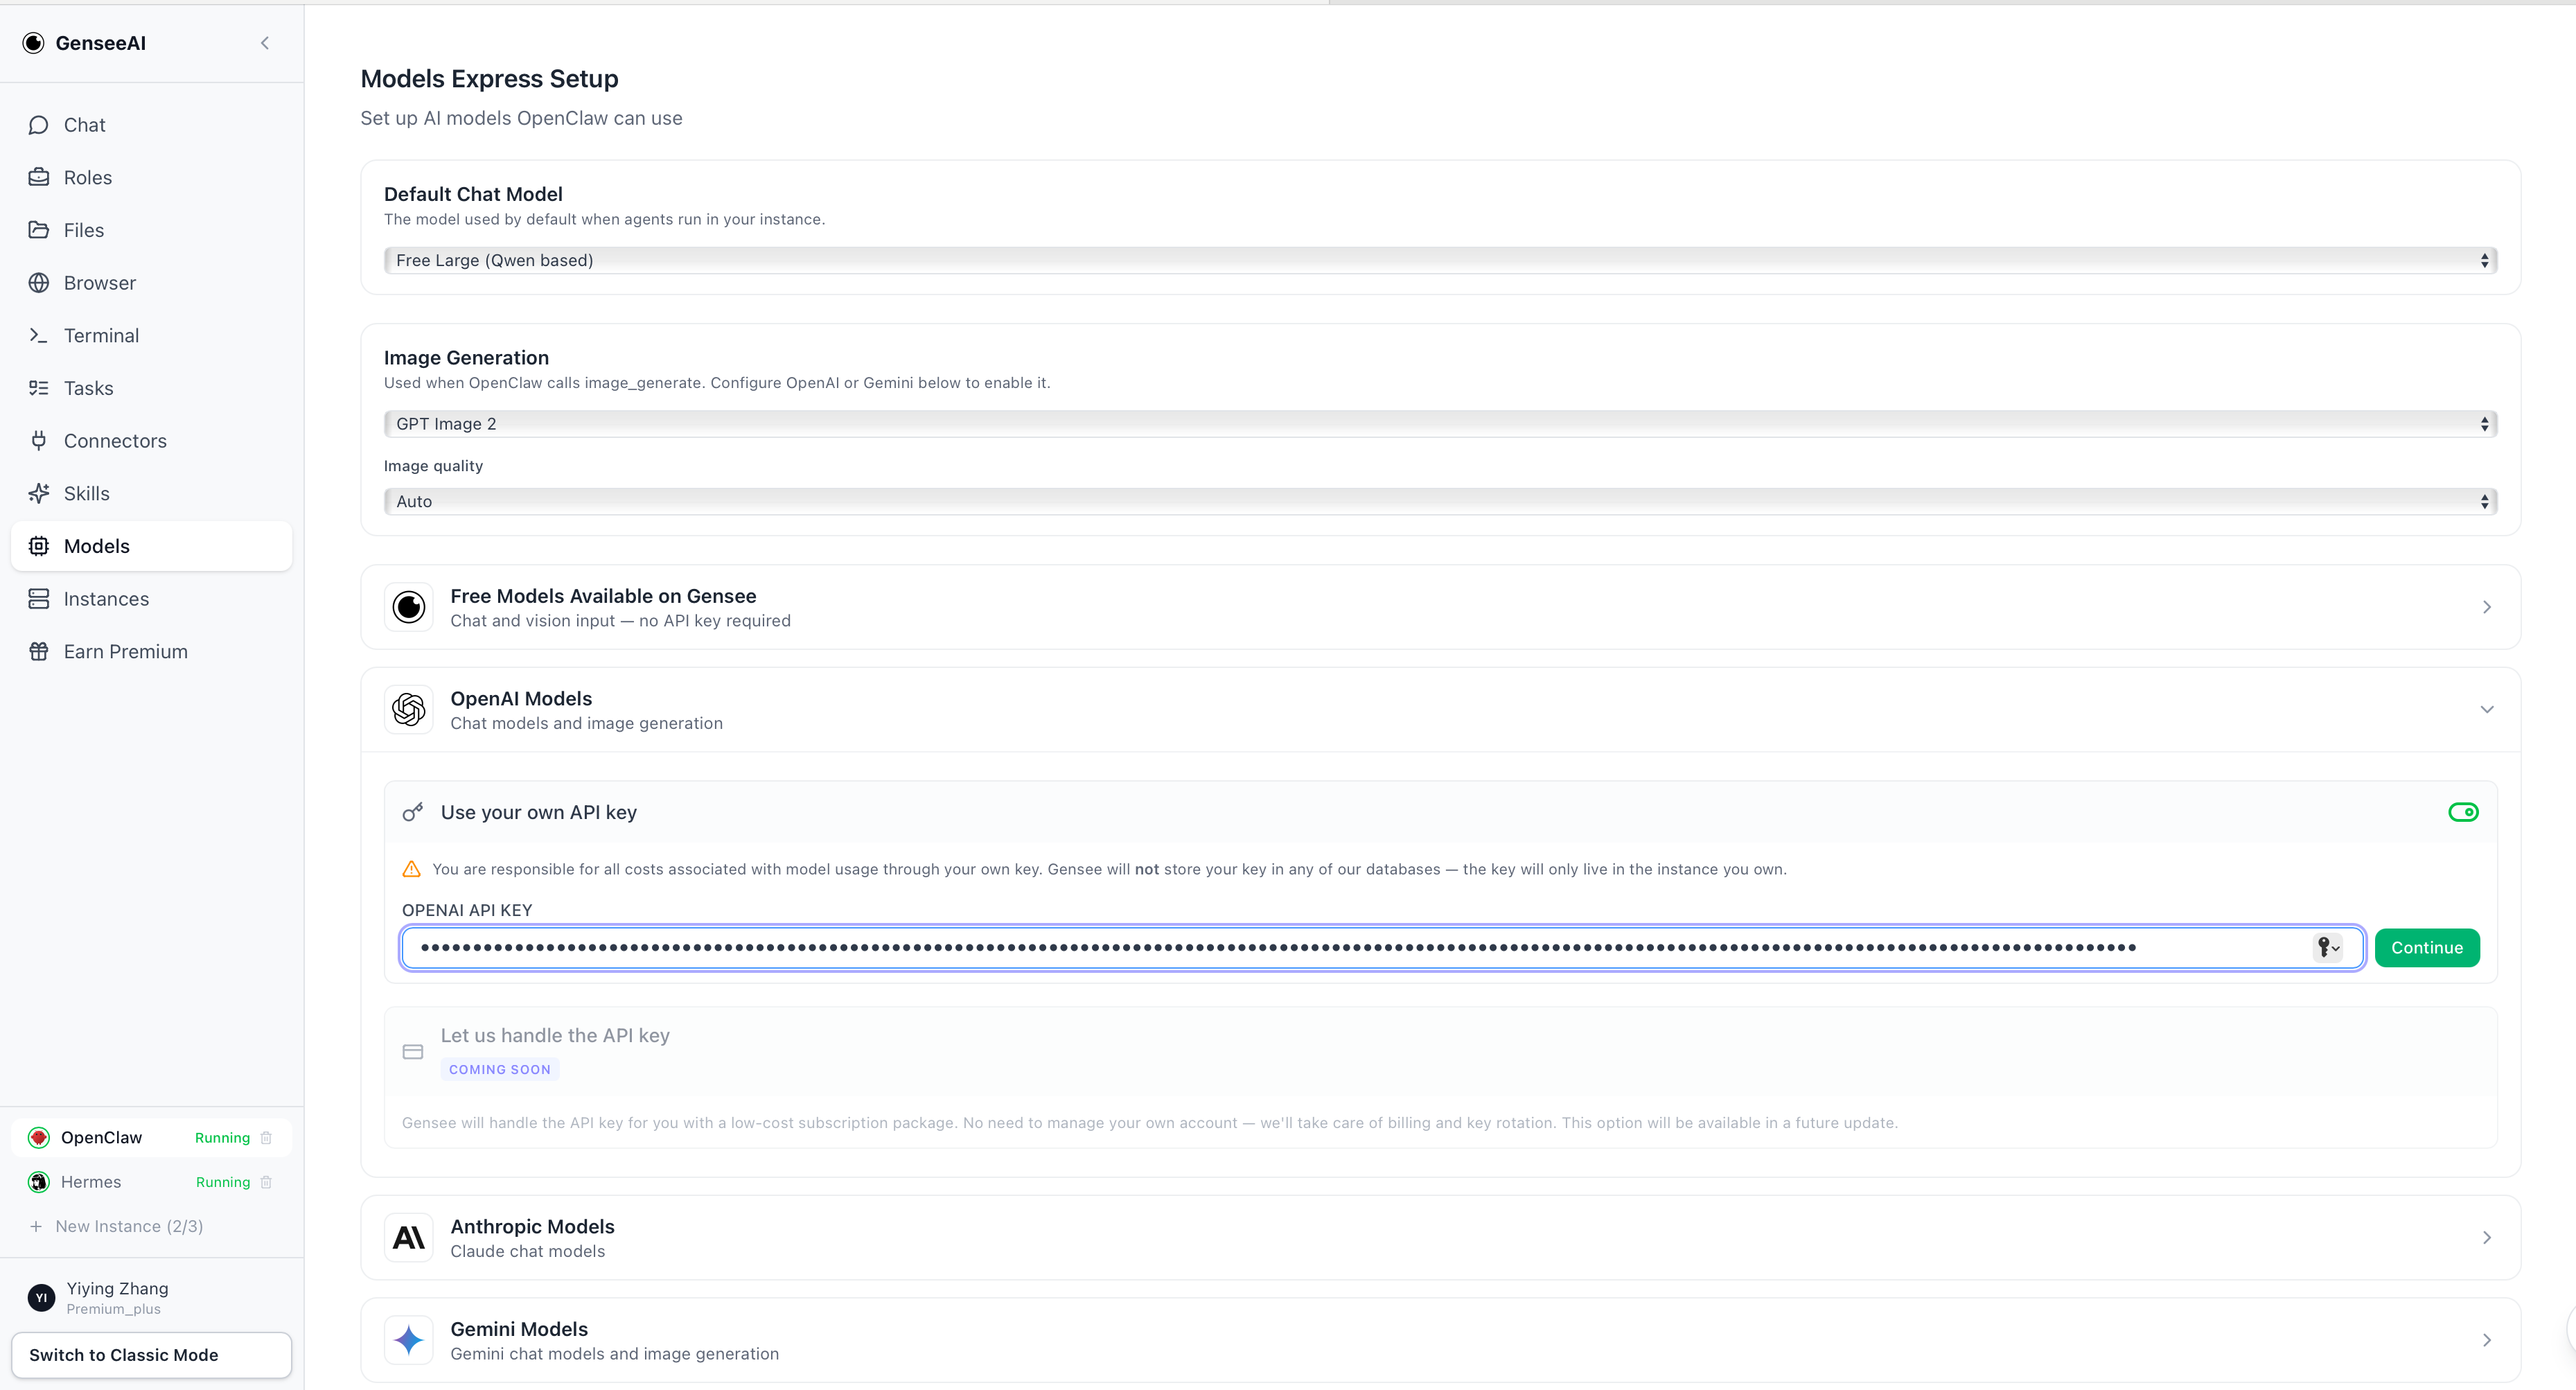Click the Tasks checklist icon

[x=39, y=388]
